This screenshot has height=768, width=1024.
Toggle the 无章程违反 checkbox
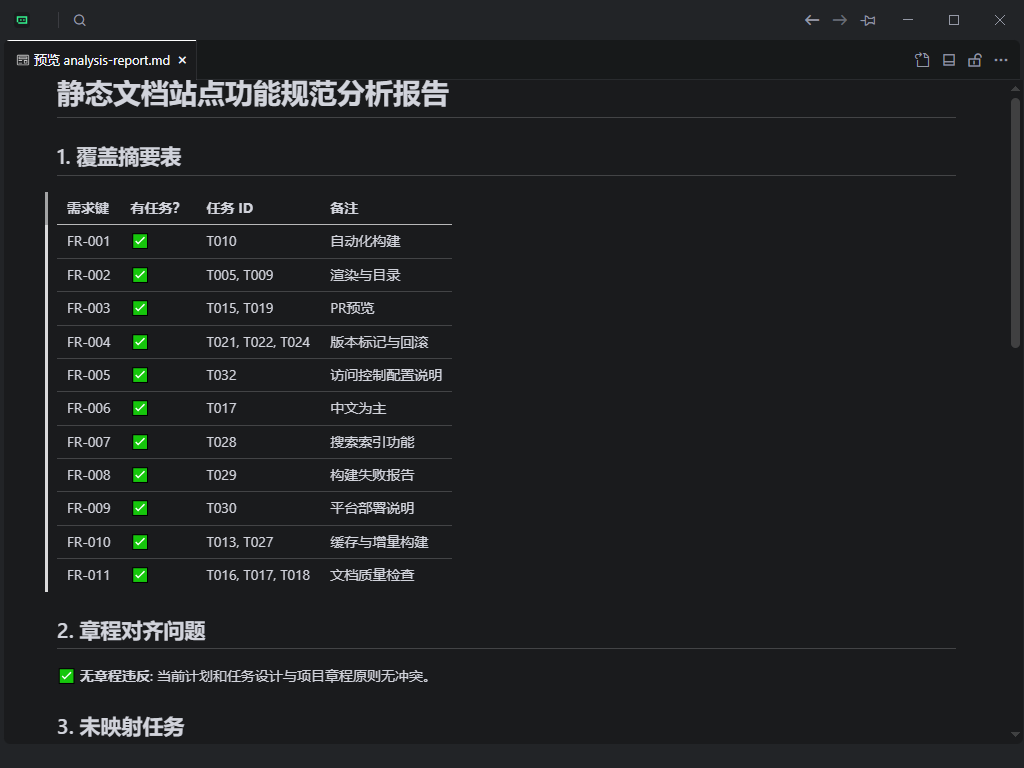click(x=66, y=676)
